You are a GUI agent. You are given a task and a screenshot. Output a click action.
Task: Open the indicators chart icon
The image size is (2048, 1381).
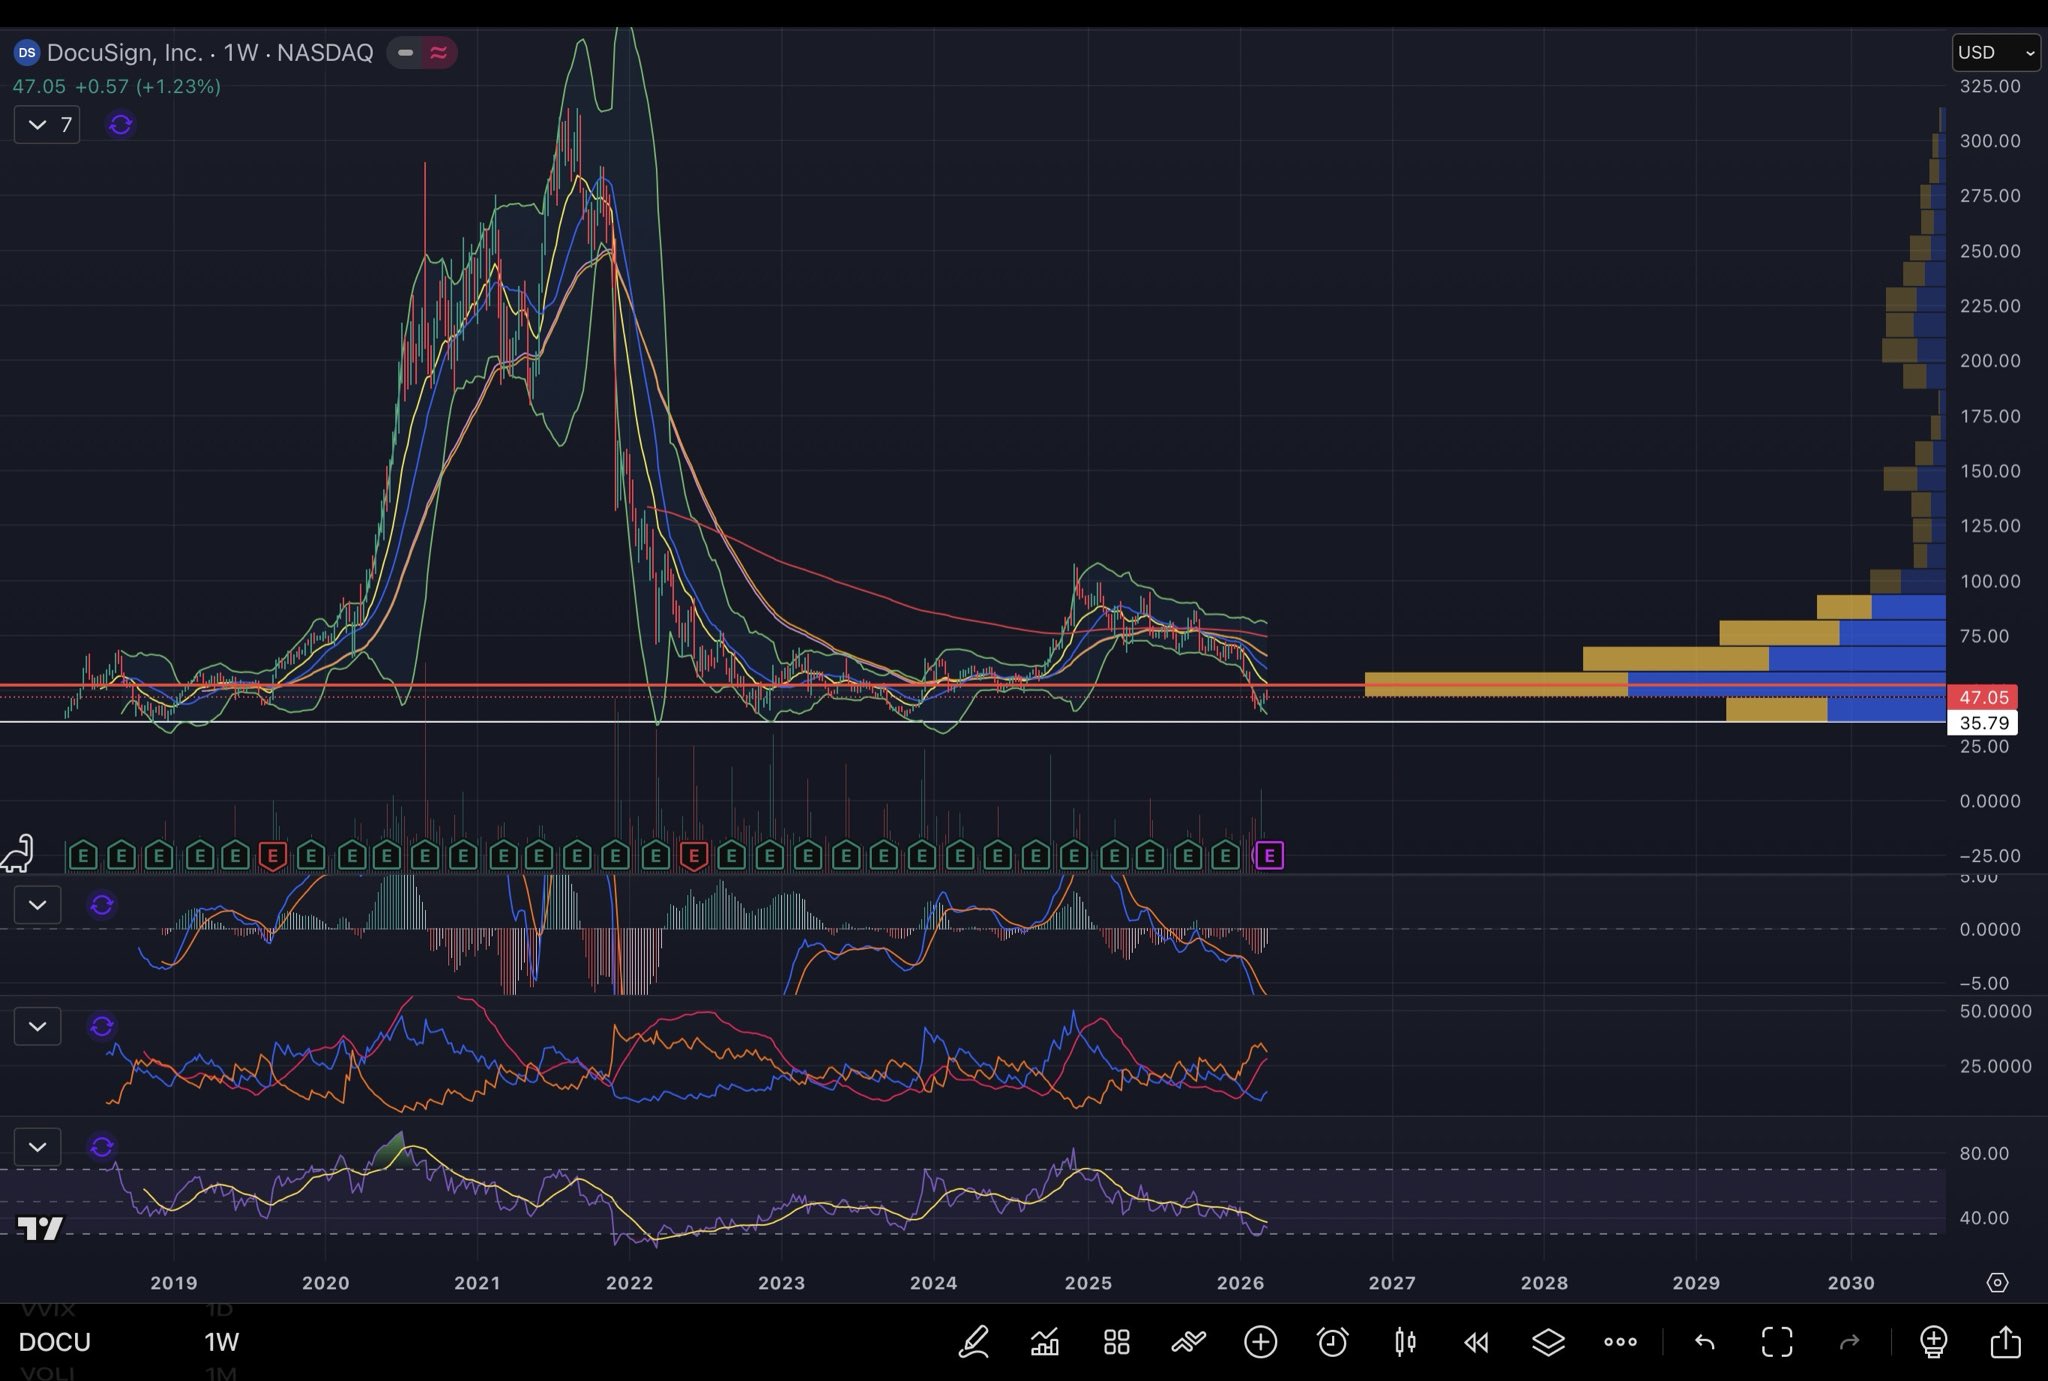(x=1045, y=1342)
